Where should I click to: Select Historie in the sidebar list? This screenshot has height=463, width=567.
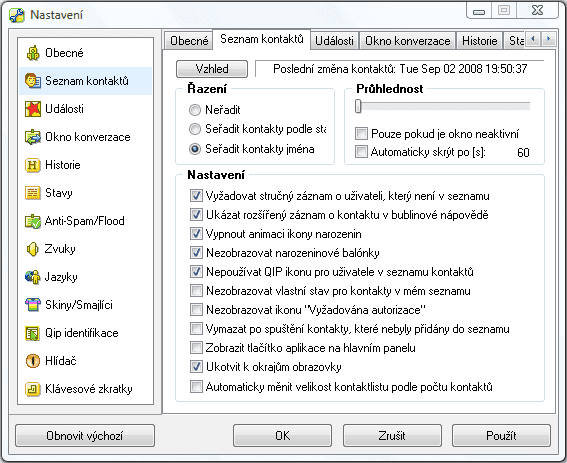86,165
